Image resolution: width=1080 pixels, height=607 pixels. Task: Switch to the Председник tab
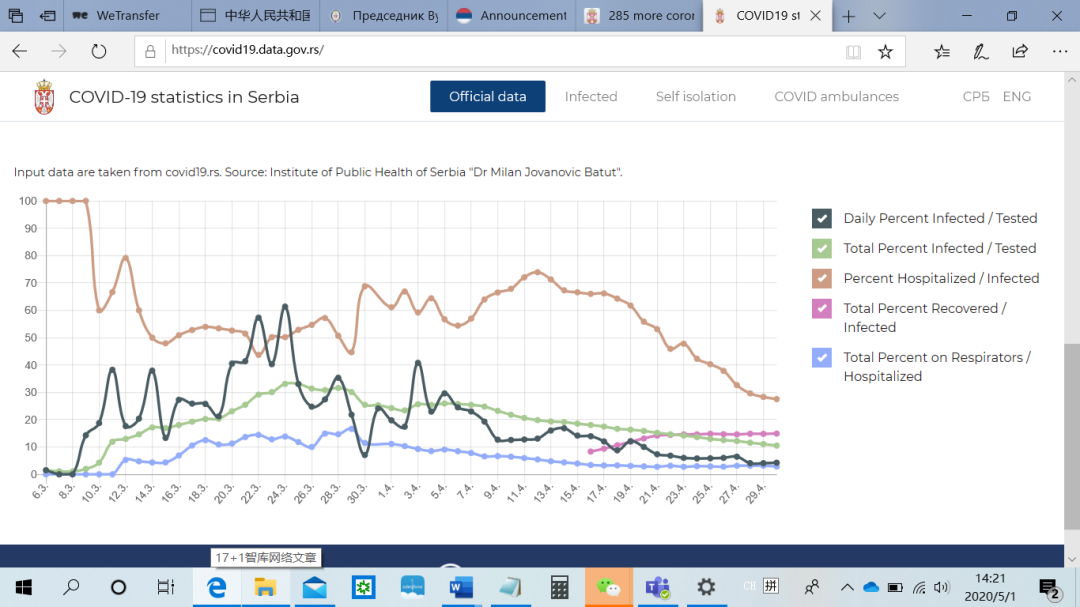click(384, 16)
